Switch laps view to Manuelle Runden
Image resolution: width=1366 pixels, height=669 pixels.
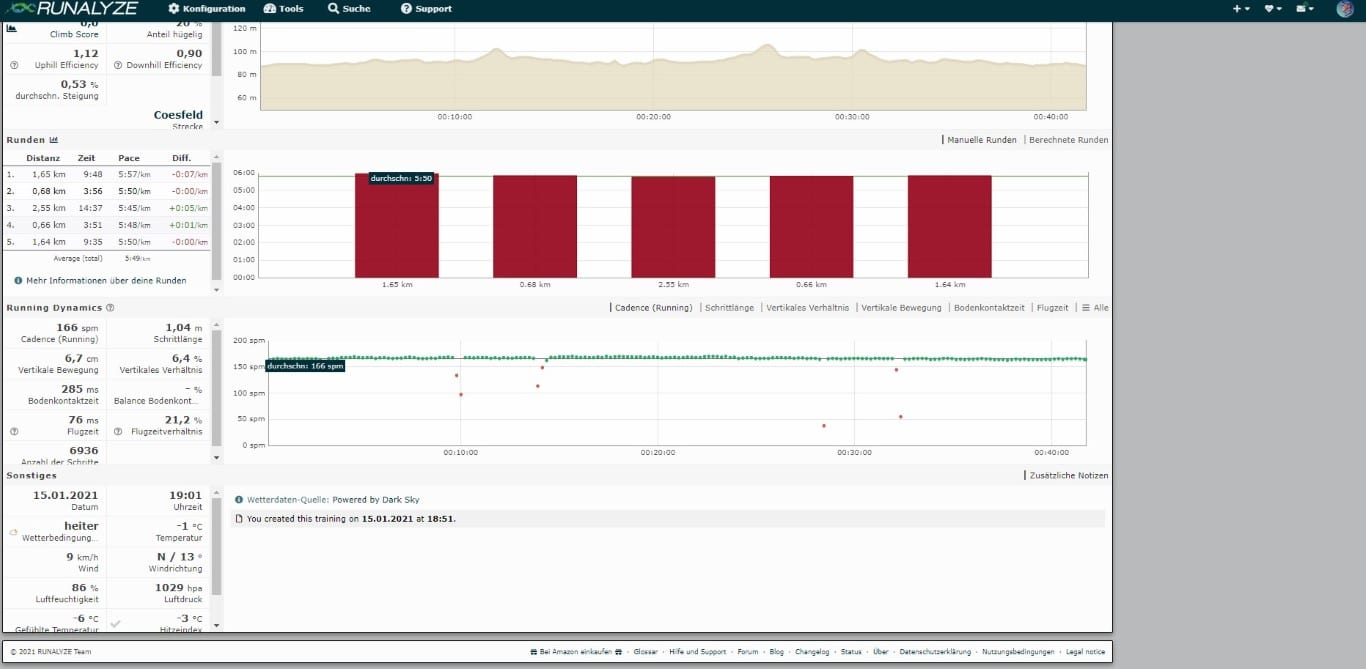point(981,140)
